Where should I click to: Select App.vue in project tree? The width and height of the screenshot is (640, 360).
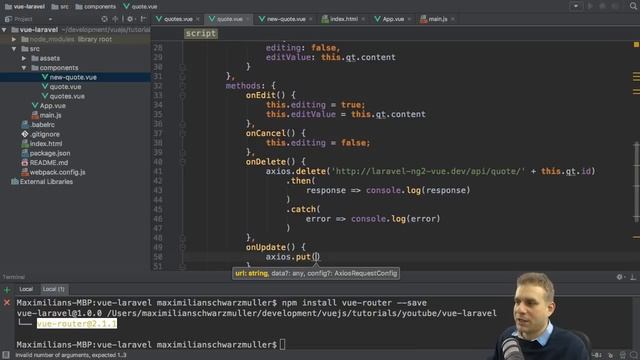point(52,106)
